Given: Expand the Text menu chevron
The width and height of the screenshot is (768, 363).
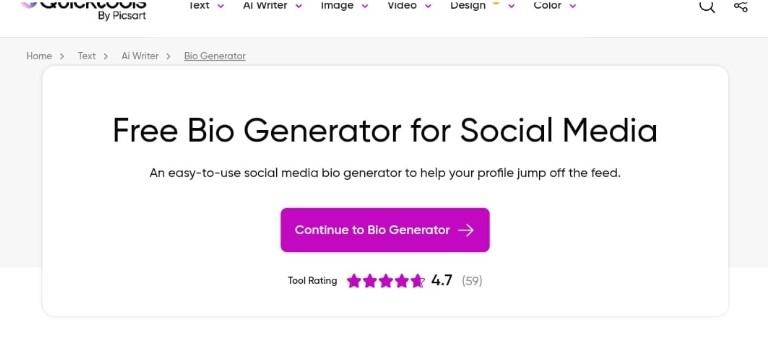Looking at the screenshot, I should pos(220,6).
